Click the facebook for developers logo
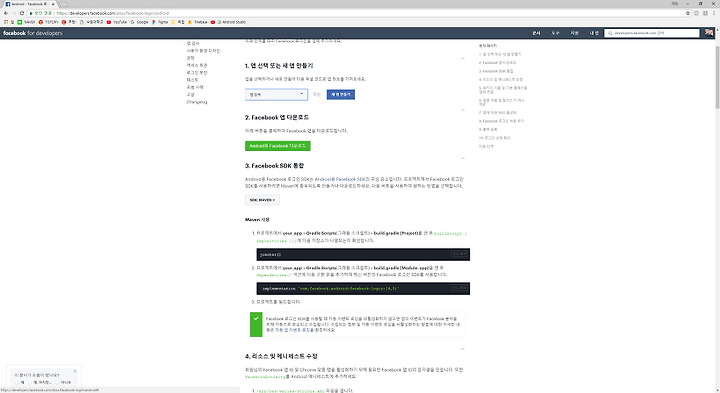 click(33, 33)
